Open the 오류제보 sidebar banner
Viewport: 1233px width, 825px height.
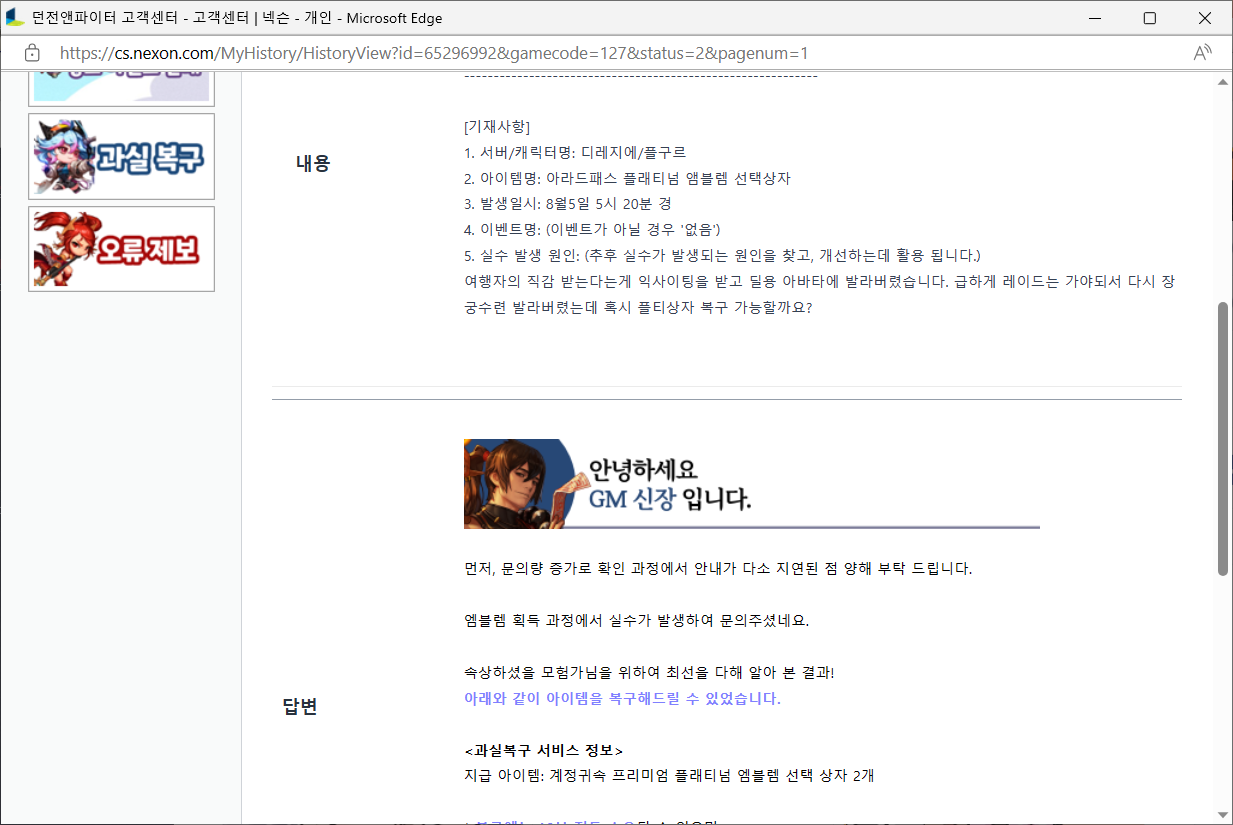click(x=121, y=249)
